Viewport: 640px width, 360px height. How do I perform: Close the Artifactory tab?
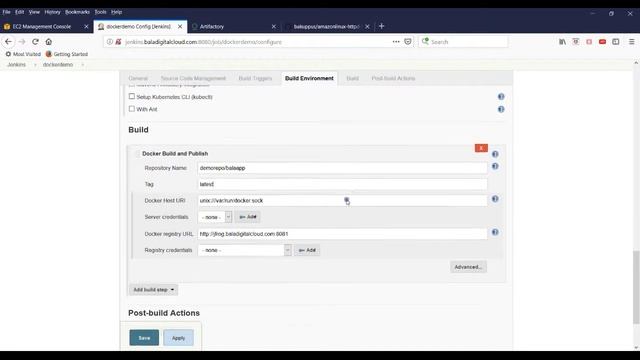tap(273, 27)
